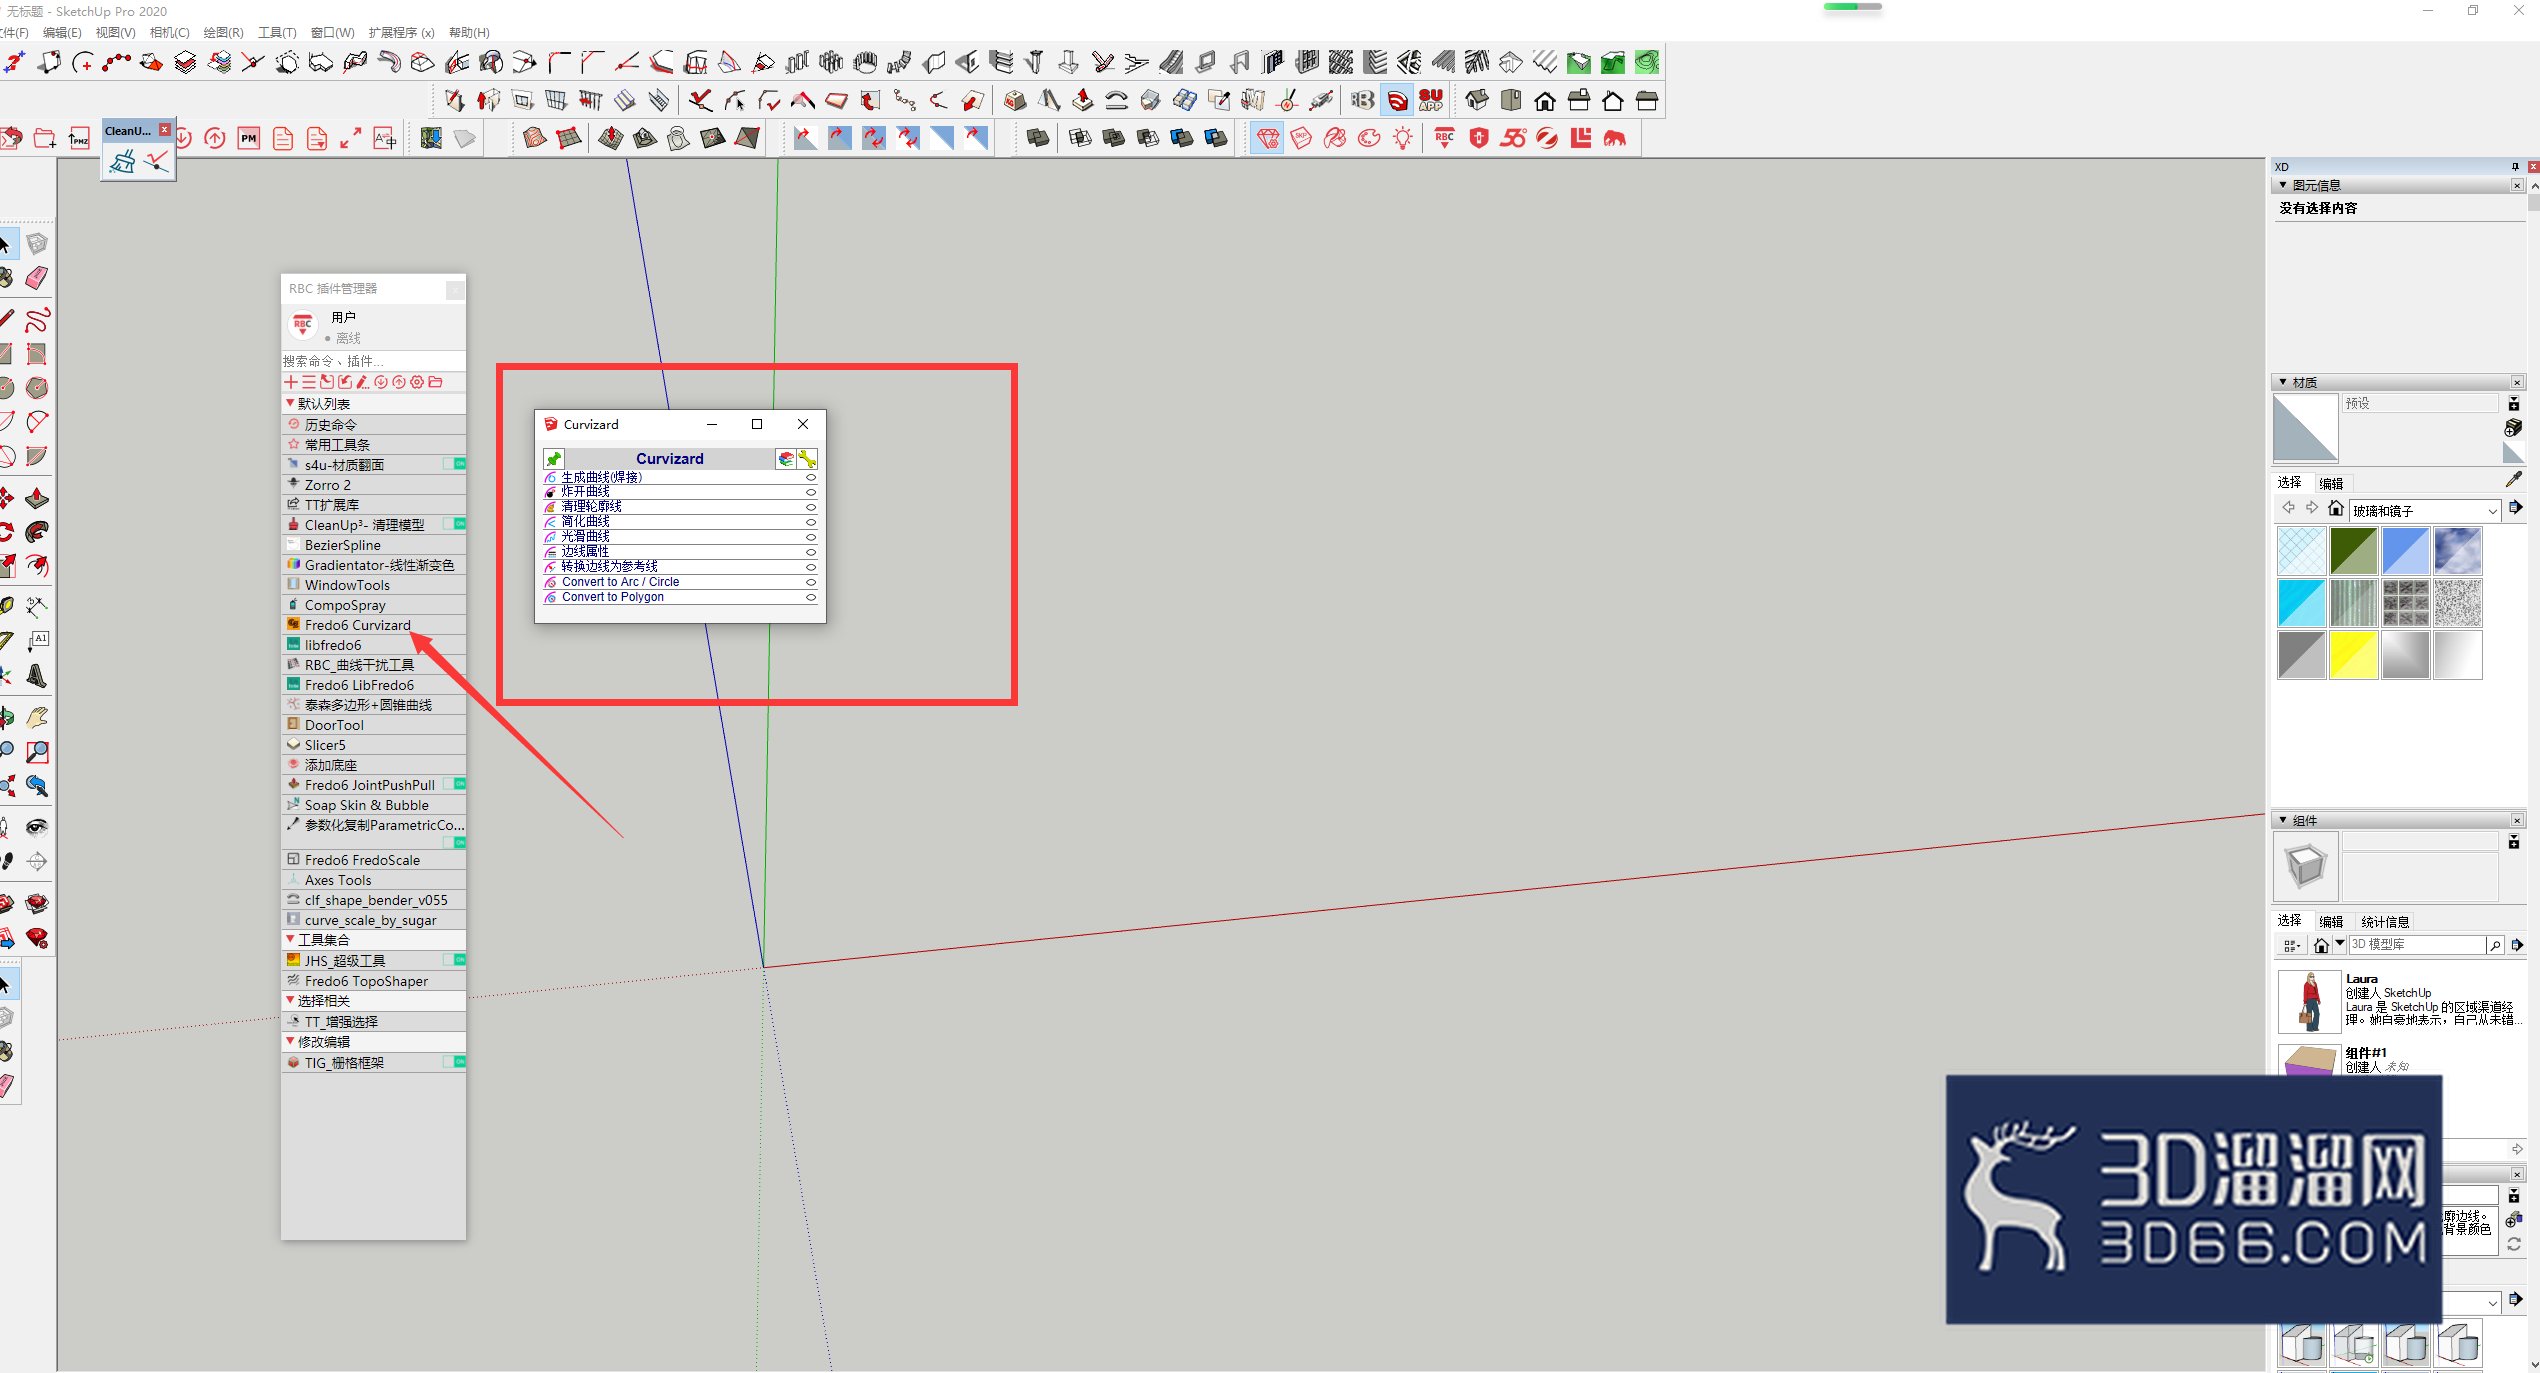Switch to the 编辑 tab in materials panel
Screen dimensions: 2540x1373
2331,483
